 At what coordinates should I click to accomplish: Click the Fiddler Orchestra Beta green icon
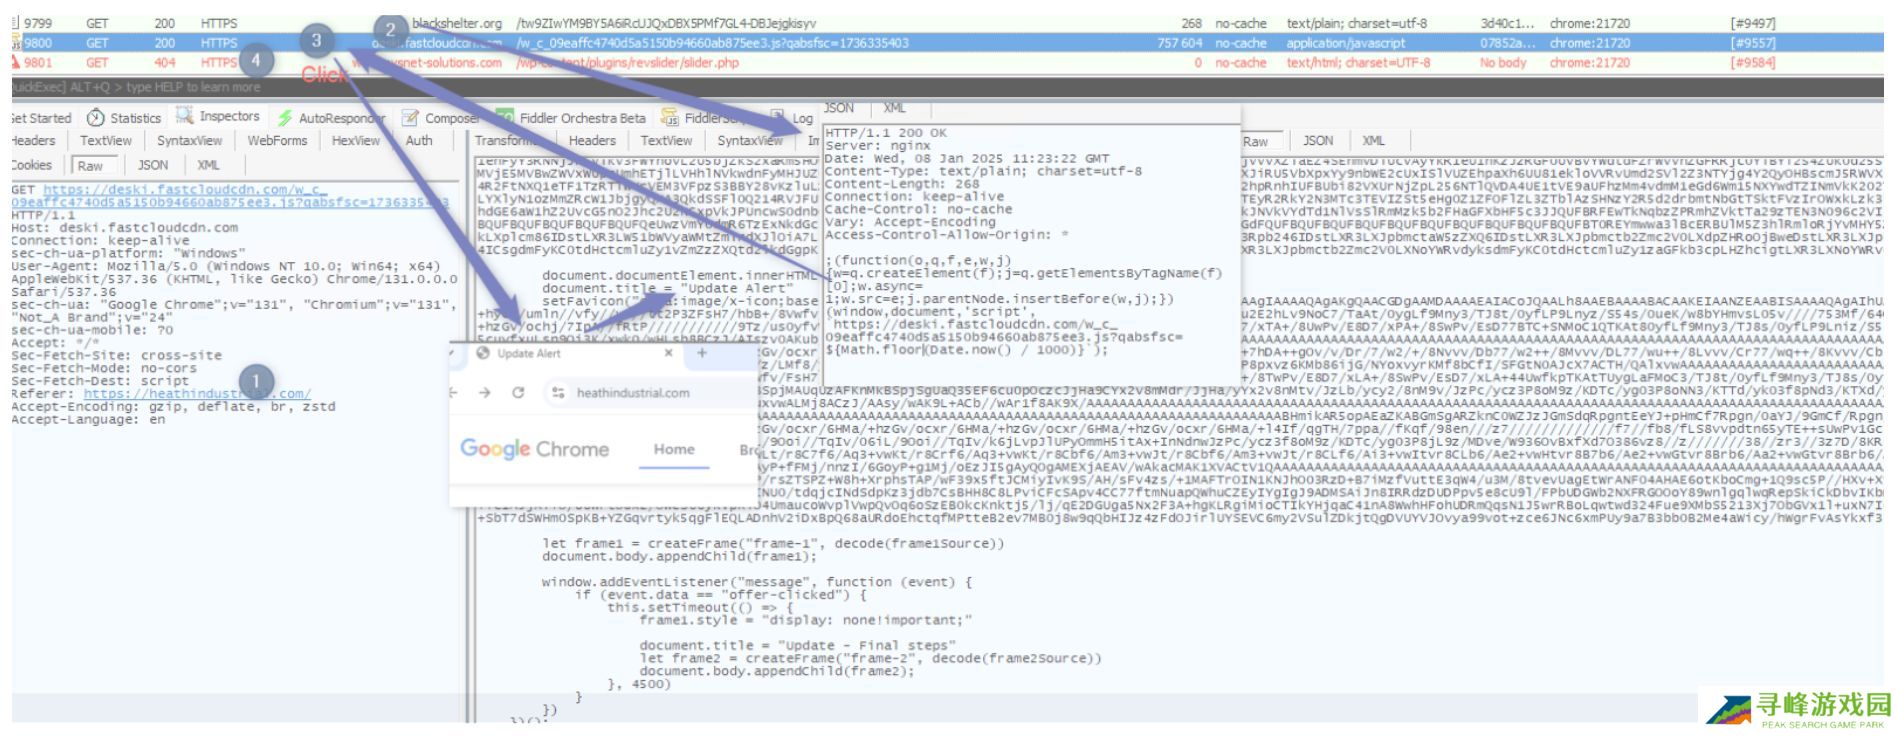click(505, 117)
